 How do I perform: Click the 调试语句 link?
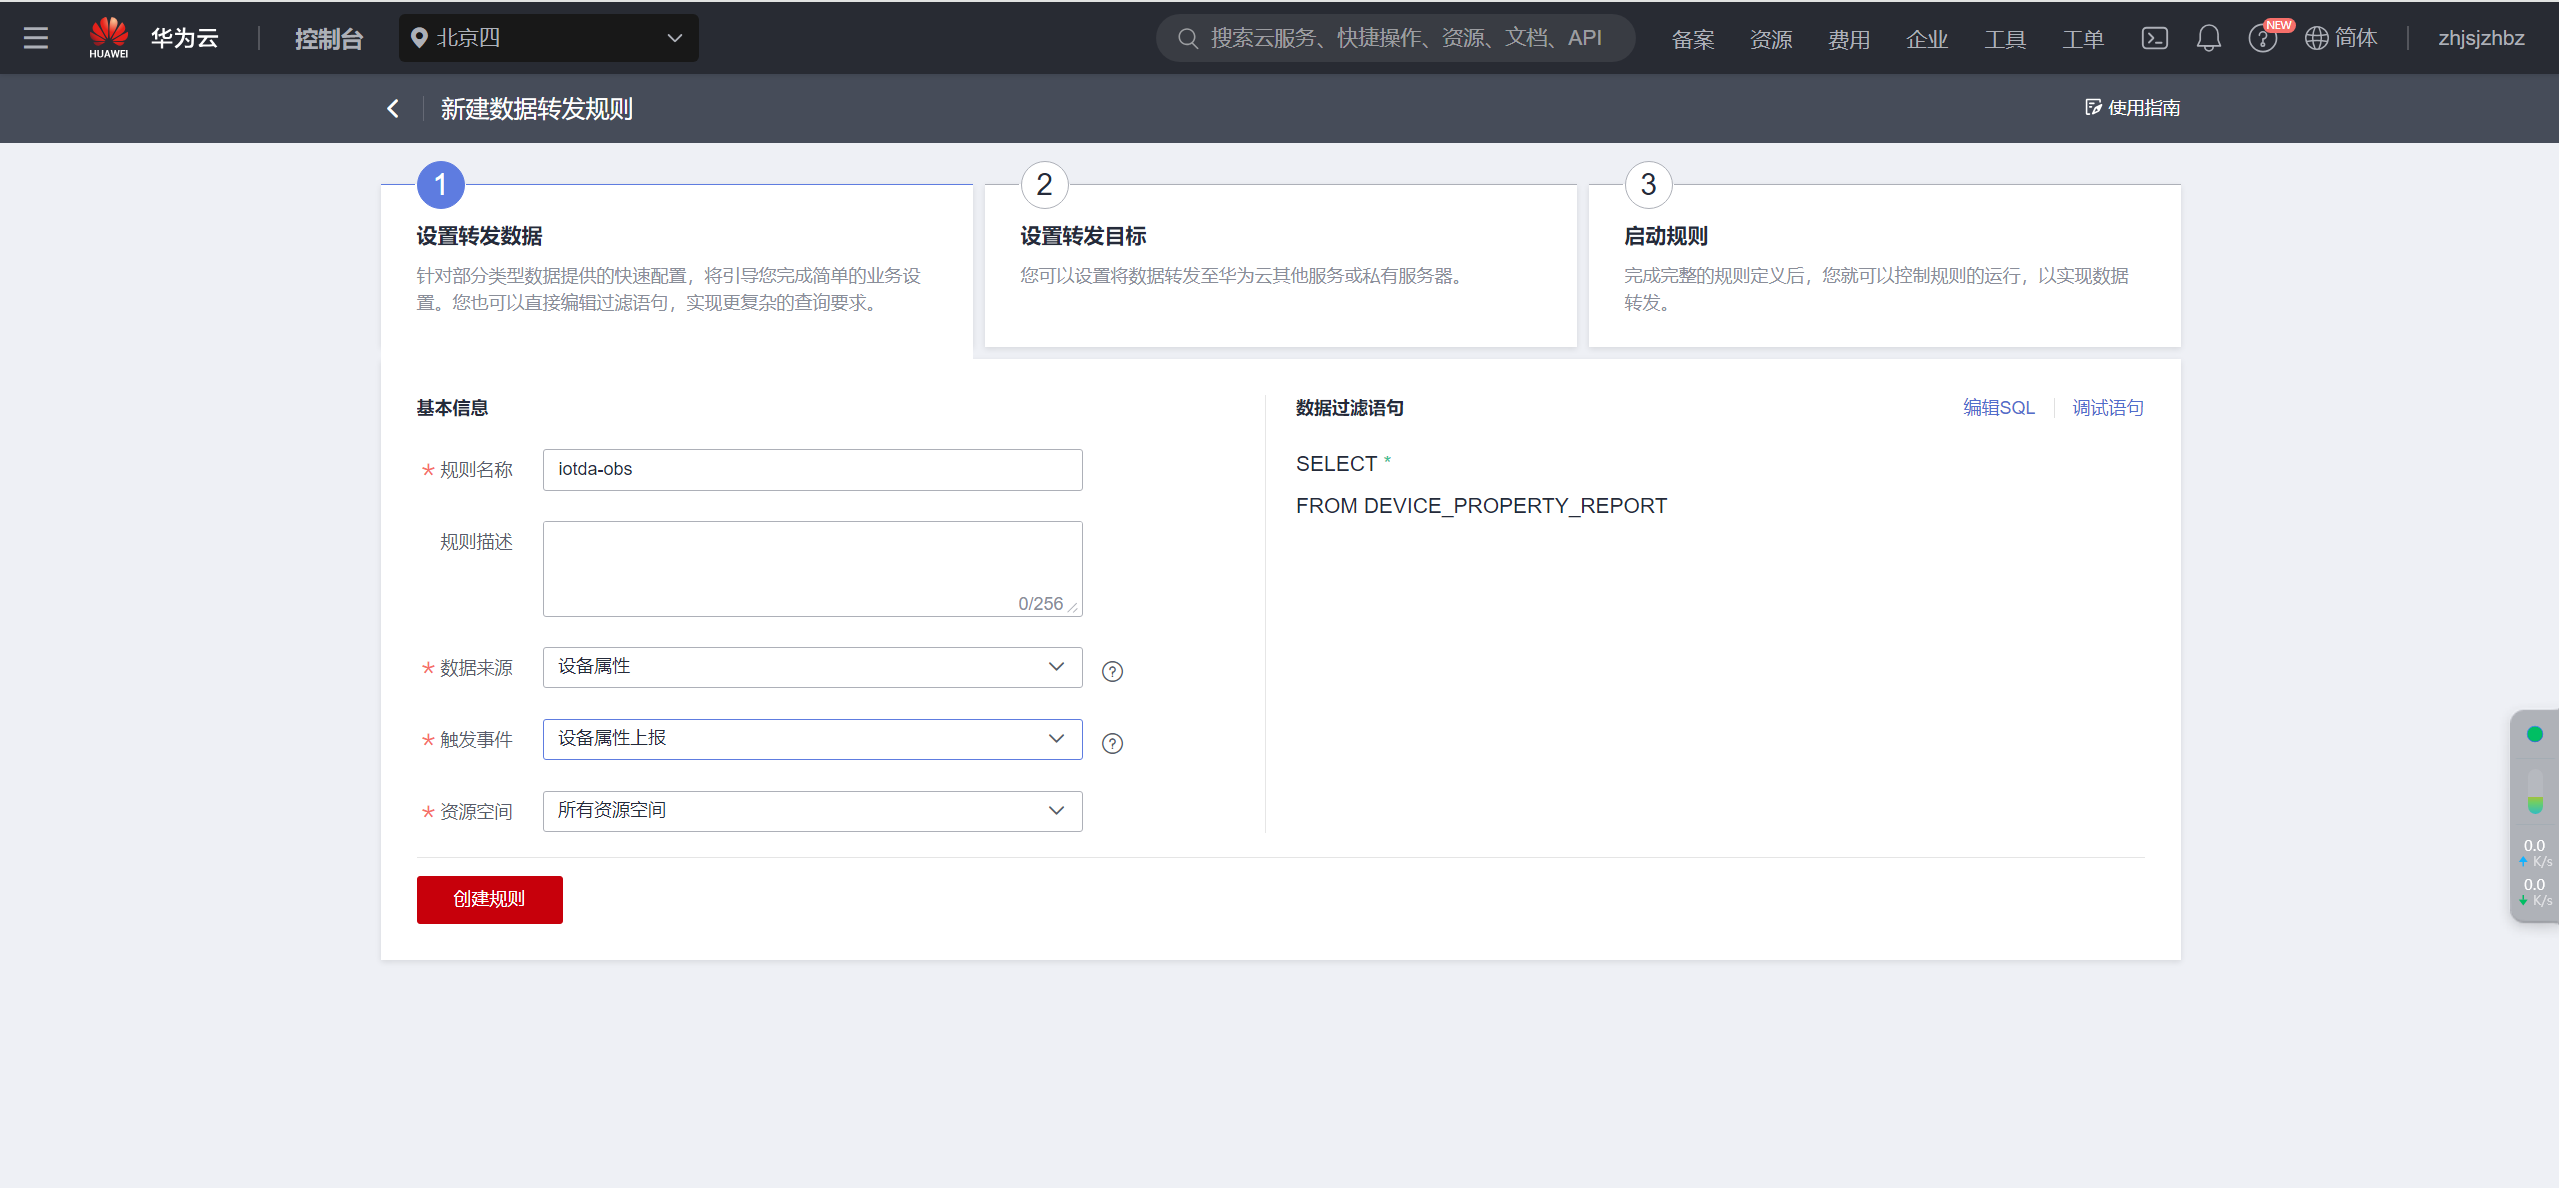coord(2107,408)
